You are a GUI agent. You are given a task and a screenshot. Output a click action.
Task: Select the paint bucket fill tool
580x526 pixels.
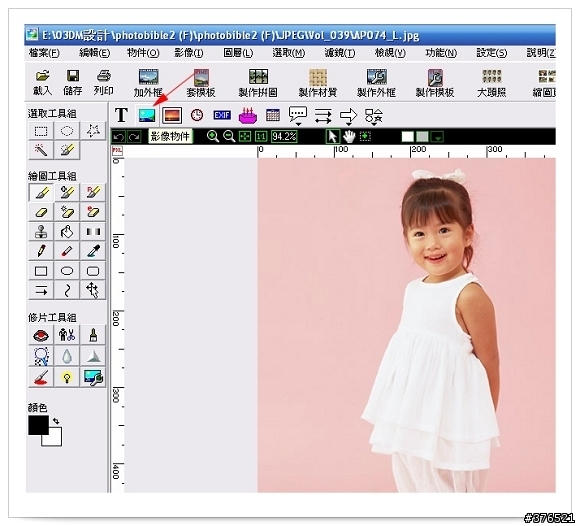tap(67, 232)
